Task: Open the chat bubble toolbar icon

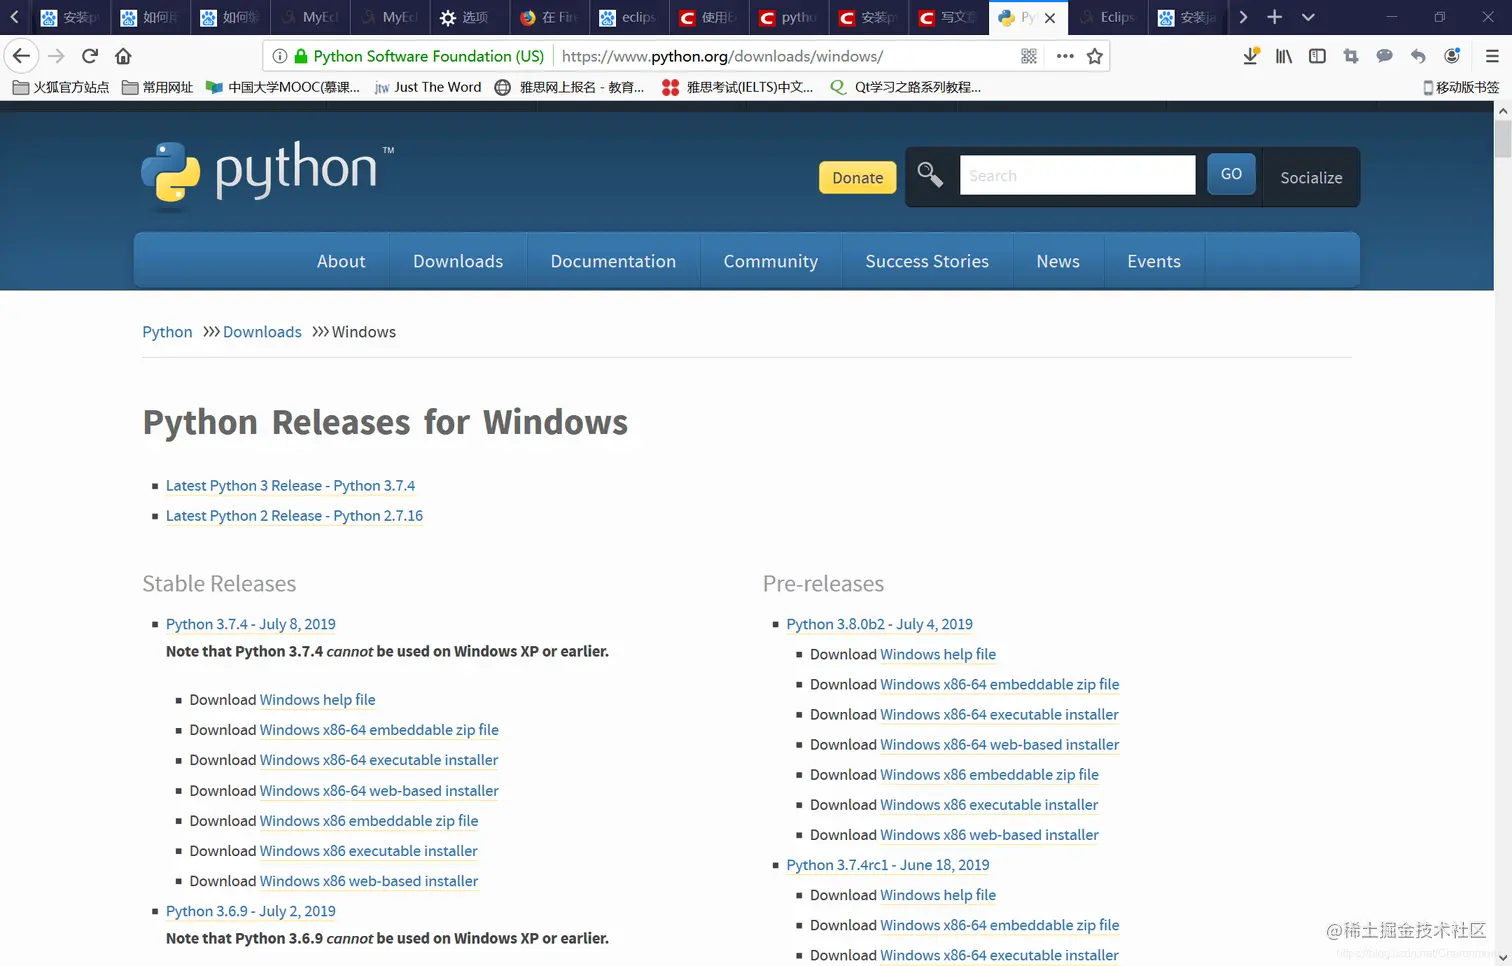Action: pyautogui.click(x=1384, y=56)
